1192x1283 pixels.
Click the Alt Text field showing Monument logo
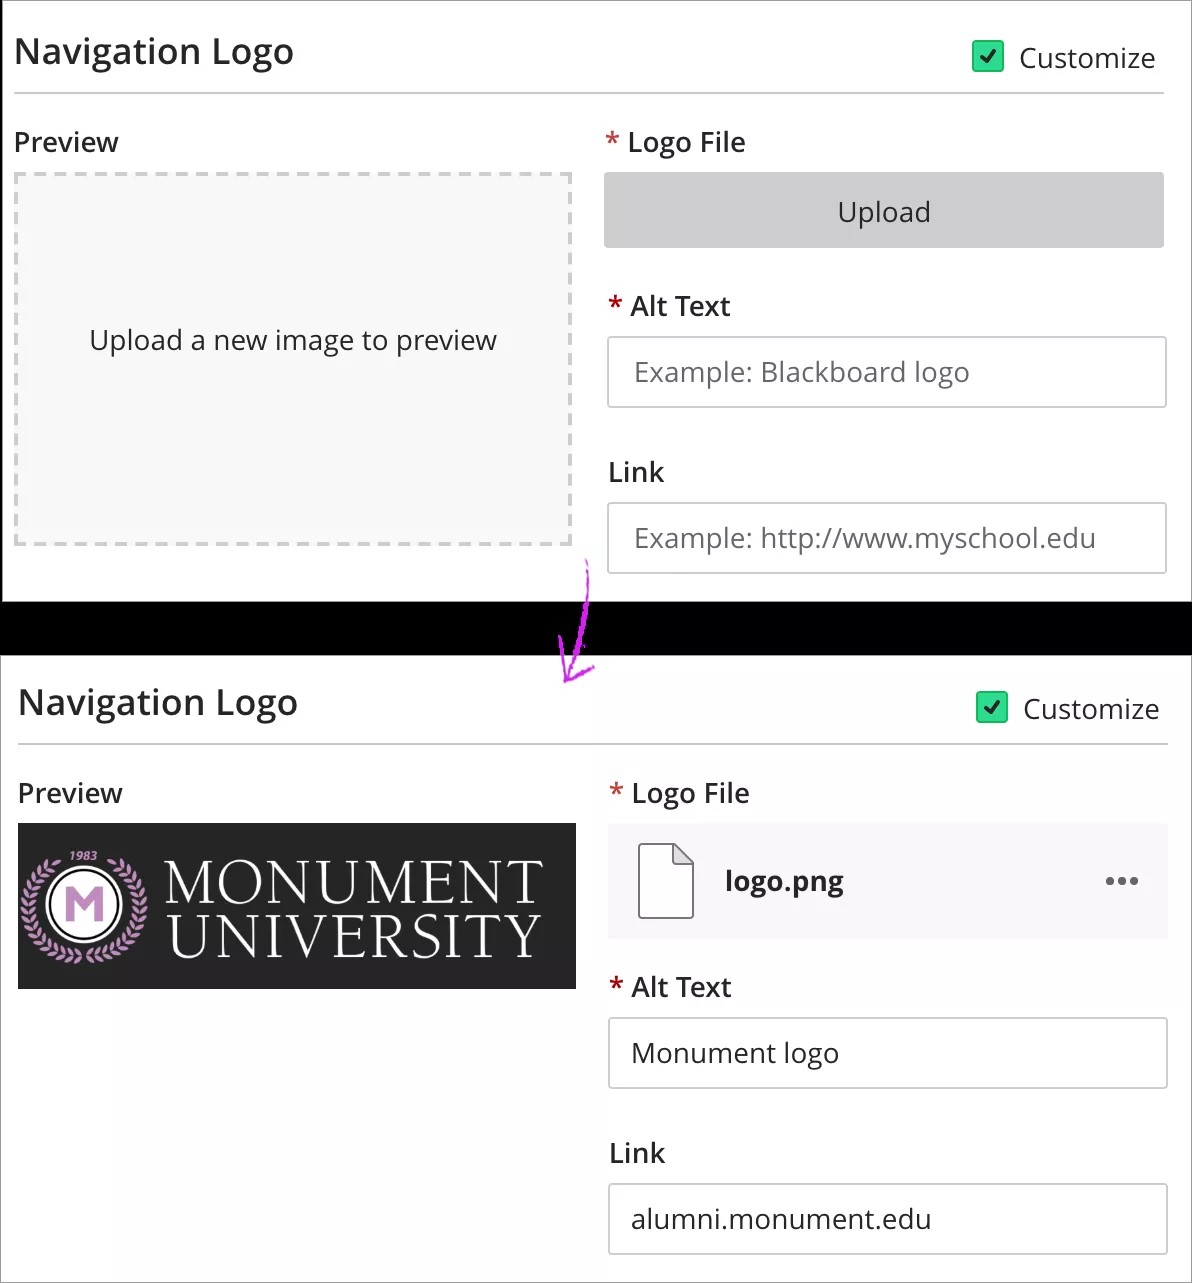(886, 1053)
